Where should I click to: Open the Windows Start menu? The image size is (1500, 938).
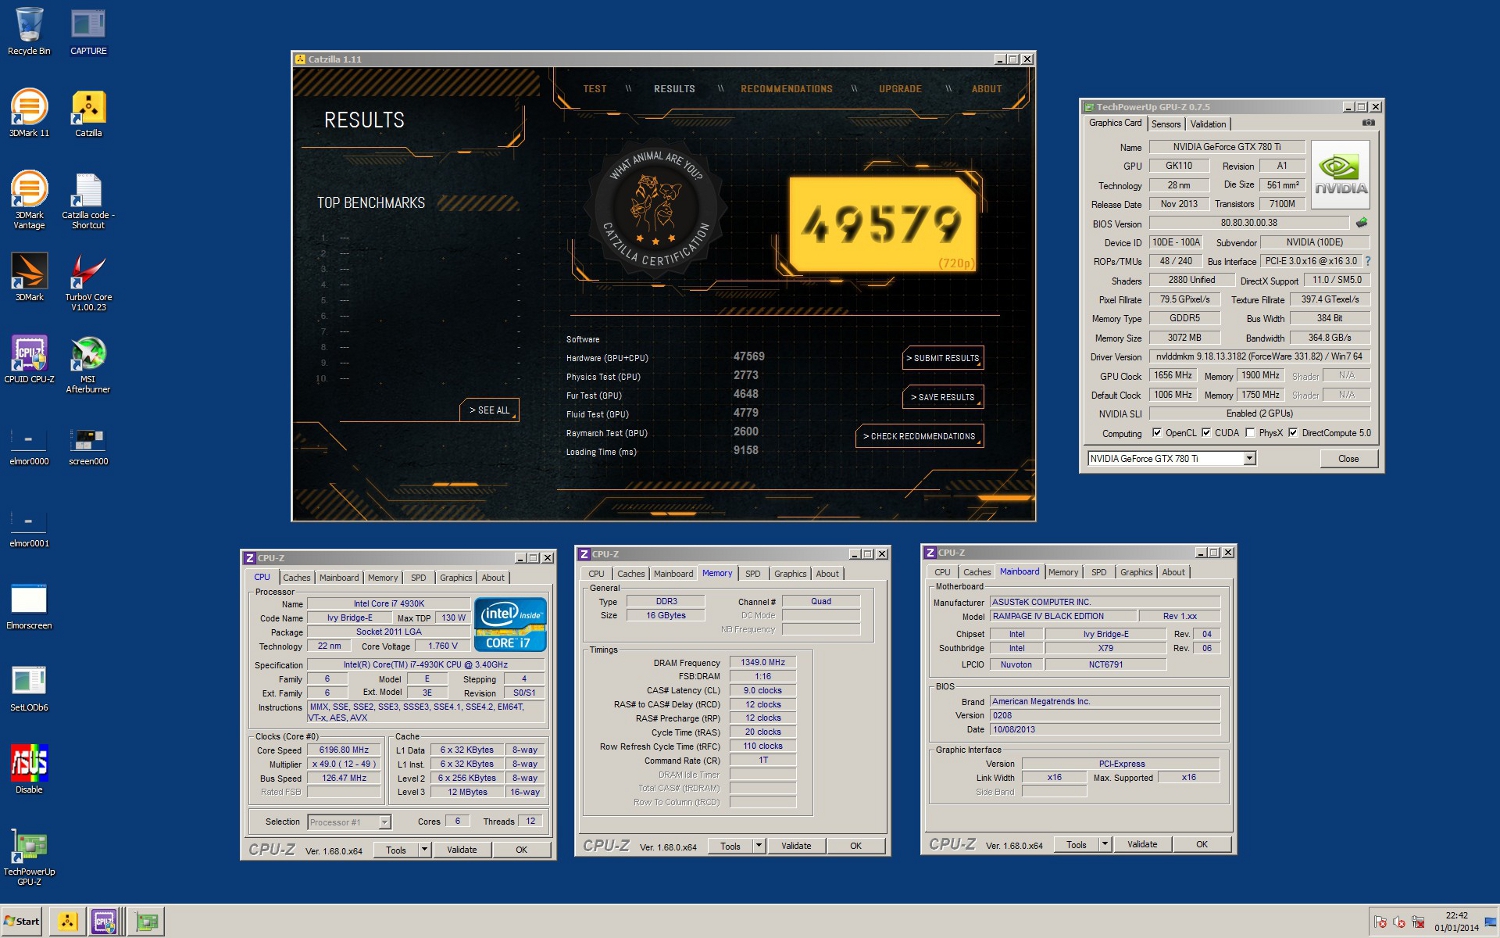tap(21, 921)
